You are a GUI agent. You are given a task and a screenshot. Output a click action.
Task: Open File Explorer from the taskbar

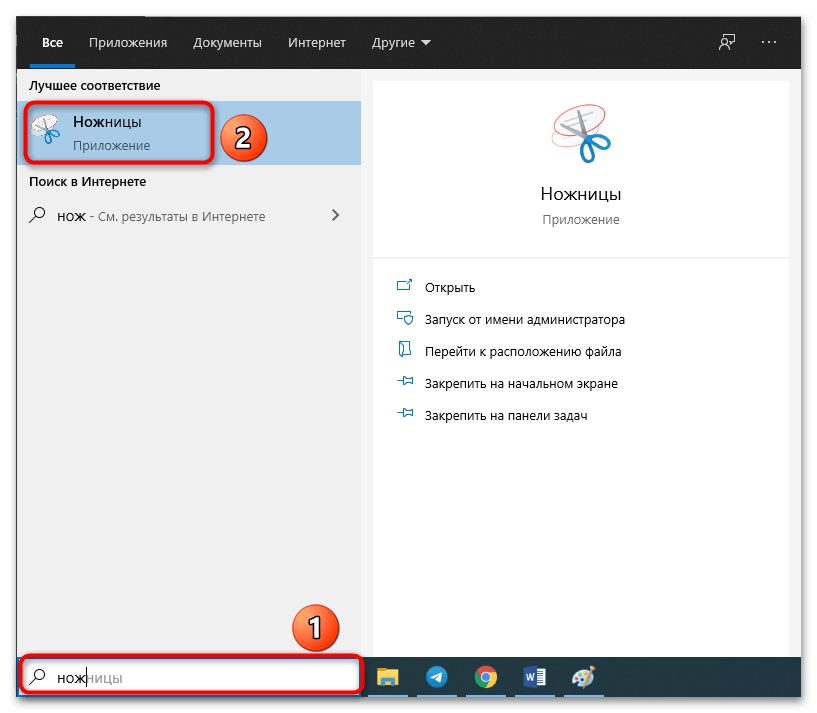pos(387,677)
